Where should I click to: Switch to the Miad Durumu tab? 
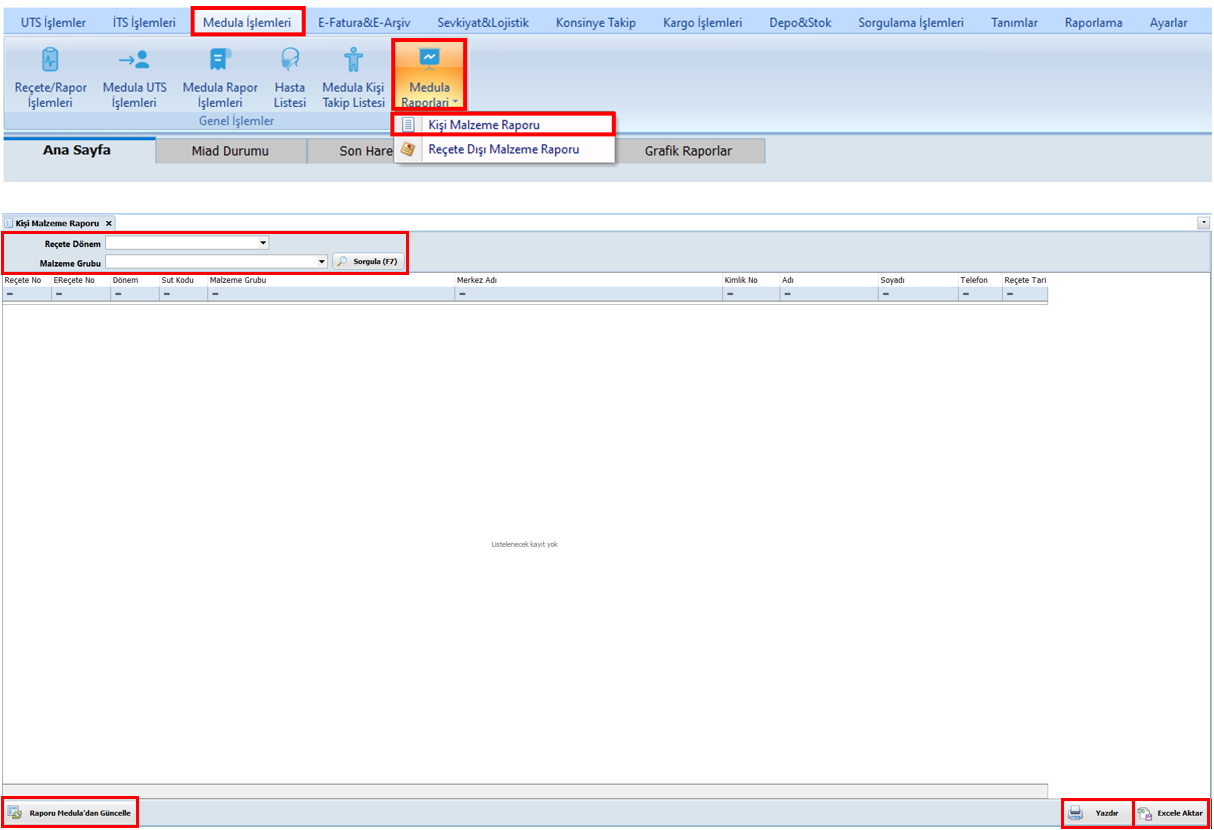coord(230,152)
